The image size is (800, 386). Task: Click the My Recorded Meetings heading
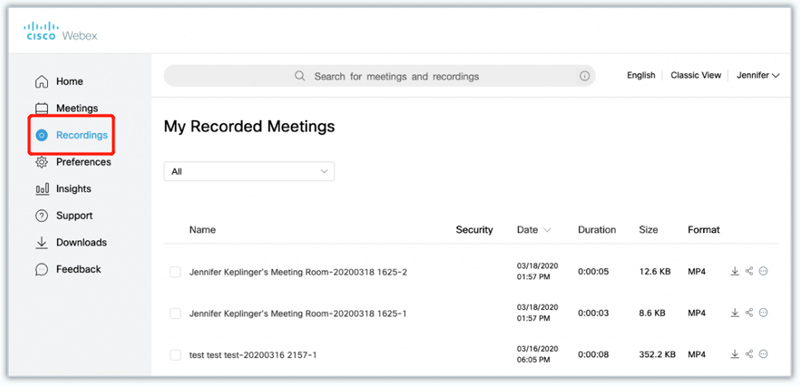pos(249,126)
